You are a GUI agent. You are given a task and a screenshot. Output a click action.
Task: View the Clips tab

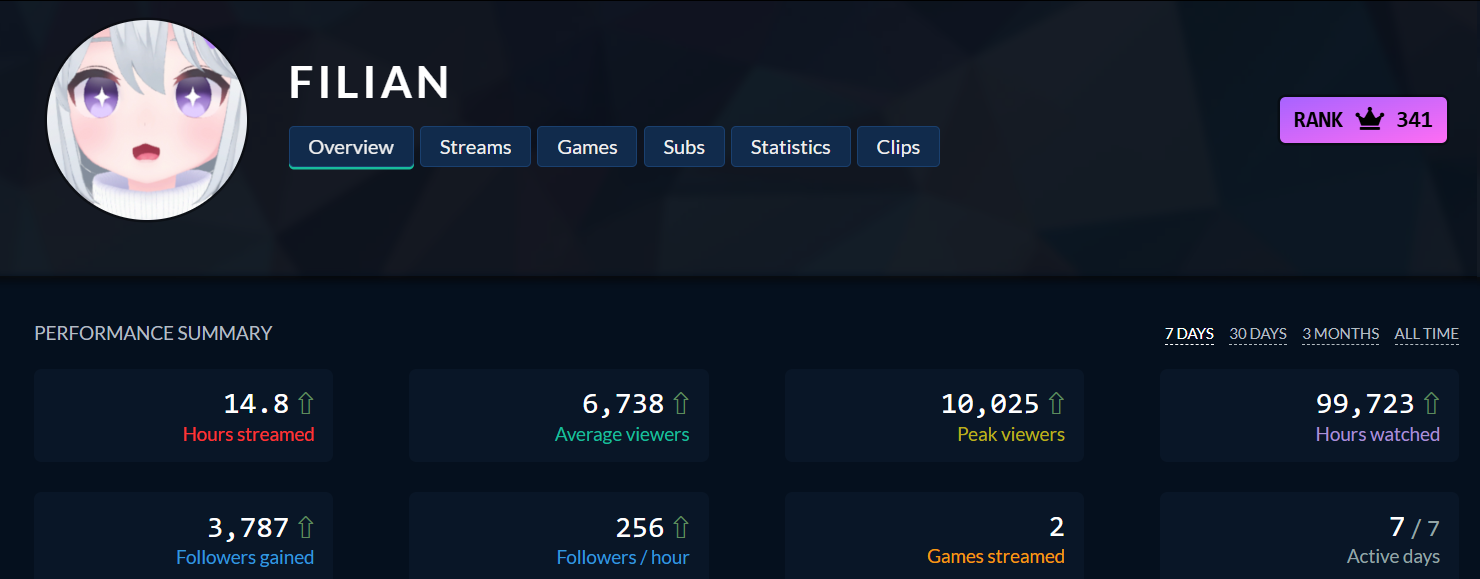tap(898, 147)
